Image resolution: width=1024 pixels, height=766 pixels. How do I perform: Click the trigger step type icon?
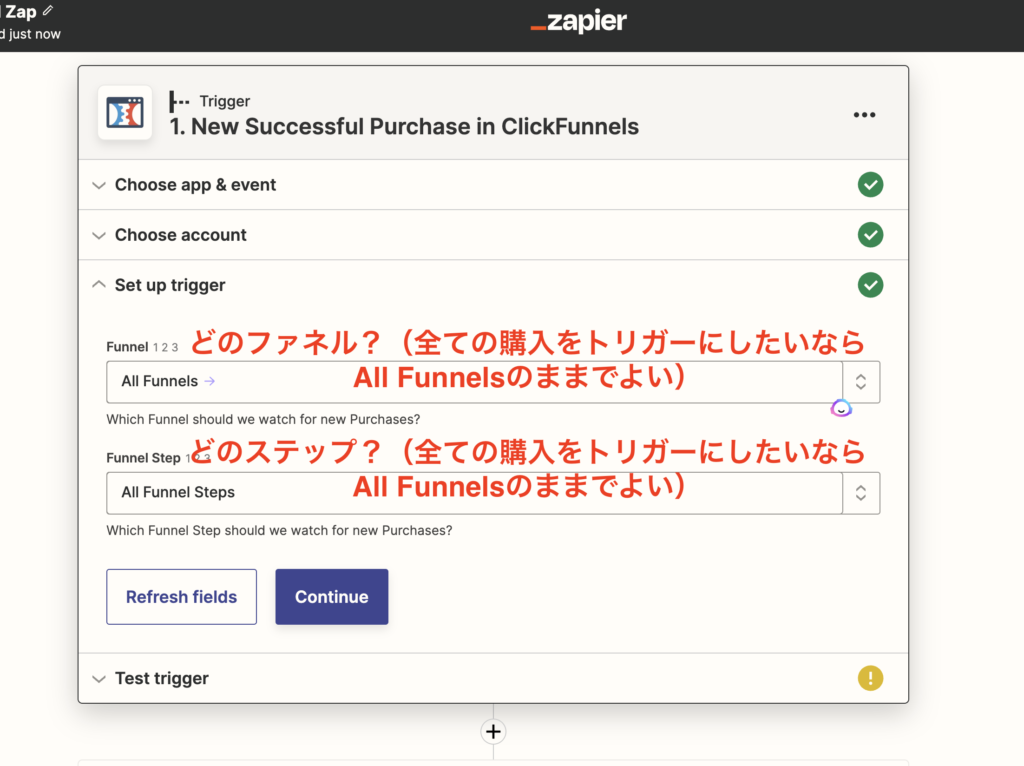[179, 101]
